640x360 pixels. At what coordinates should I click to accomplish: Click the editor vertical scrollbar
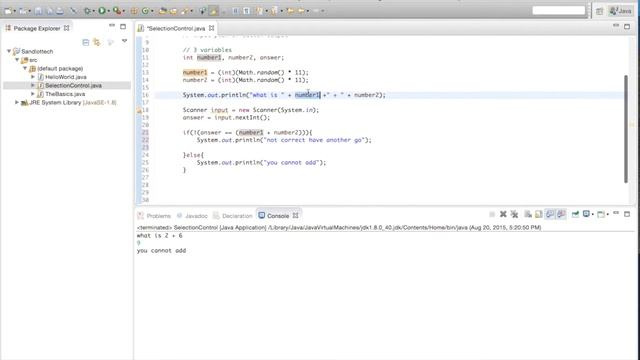click(626, 129)
